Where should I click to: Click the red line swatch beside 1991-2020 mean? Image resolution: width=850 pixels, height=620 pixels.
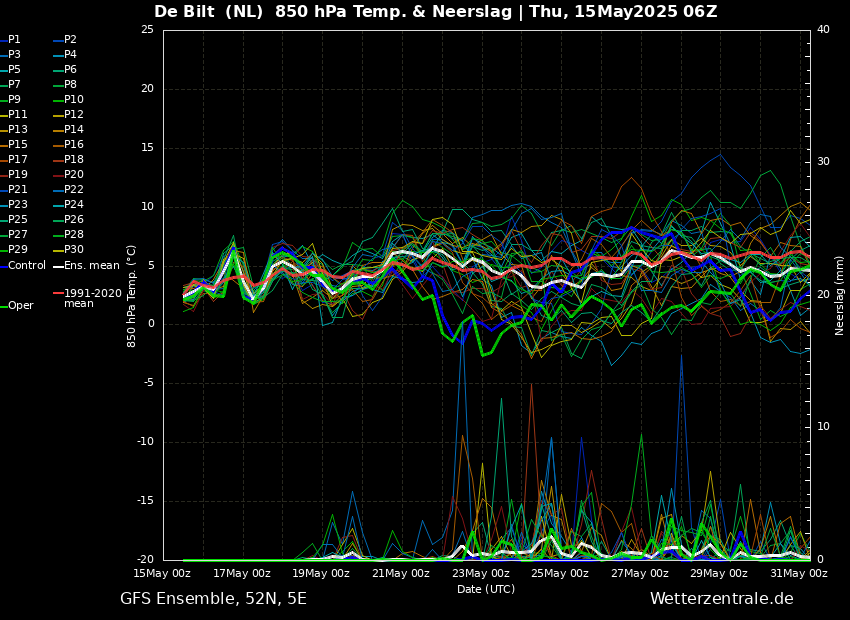(x=57, y=294)
